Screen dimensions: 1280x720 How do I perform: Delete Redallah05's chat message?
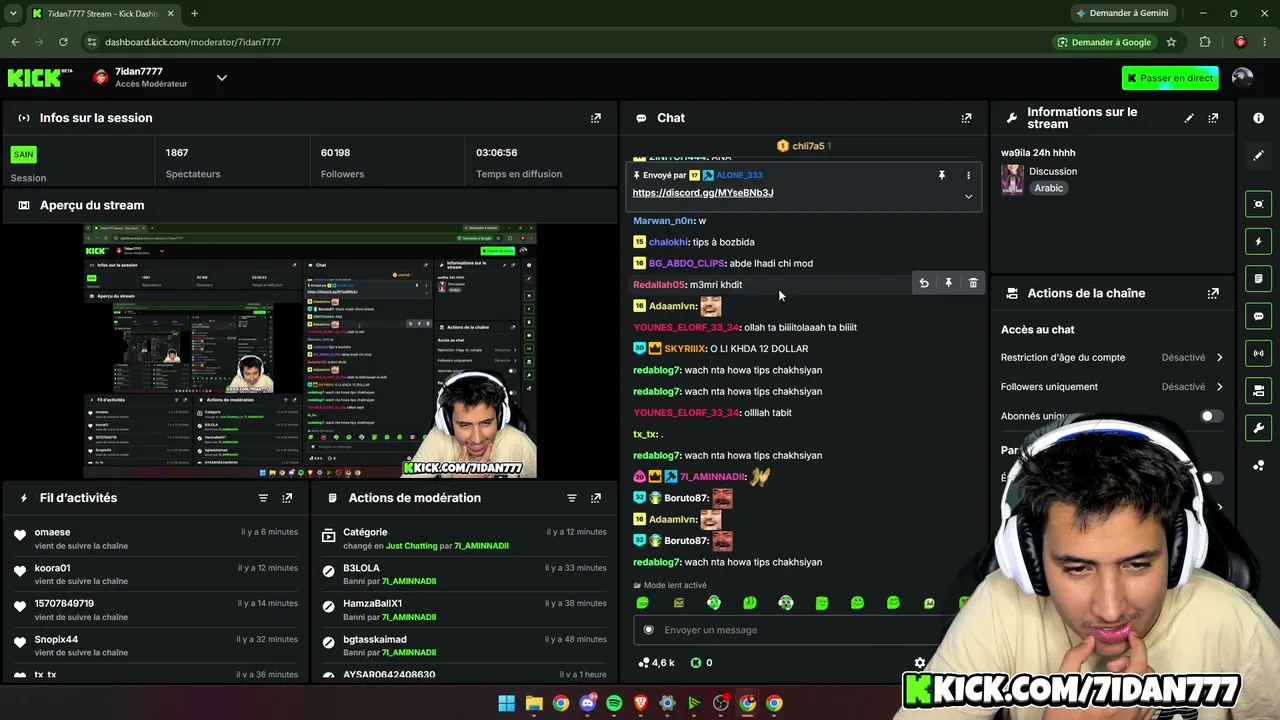(973, 283)
